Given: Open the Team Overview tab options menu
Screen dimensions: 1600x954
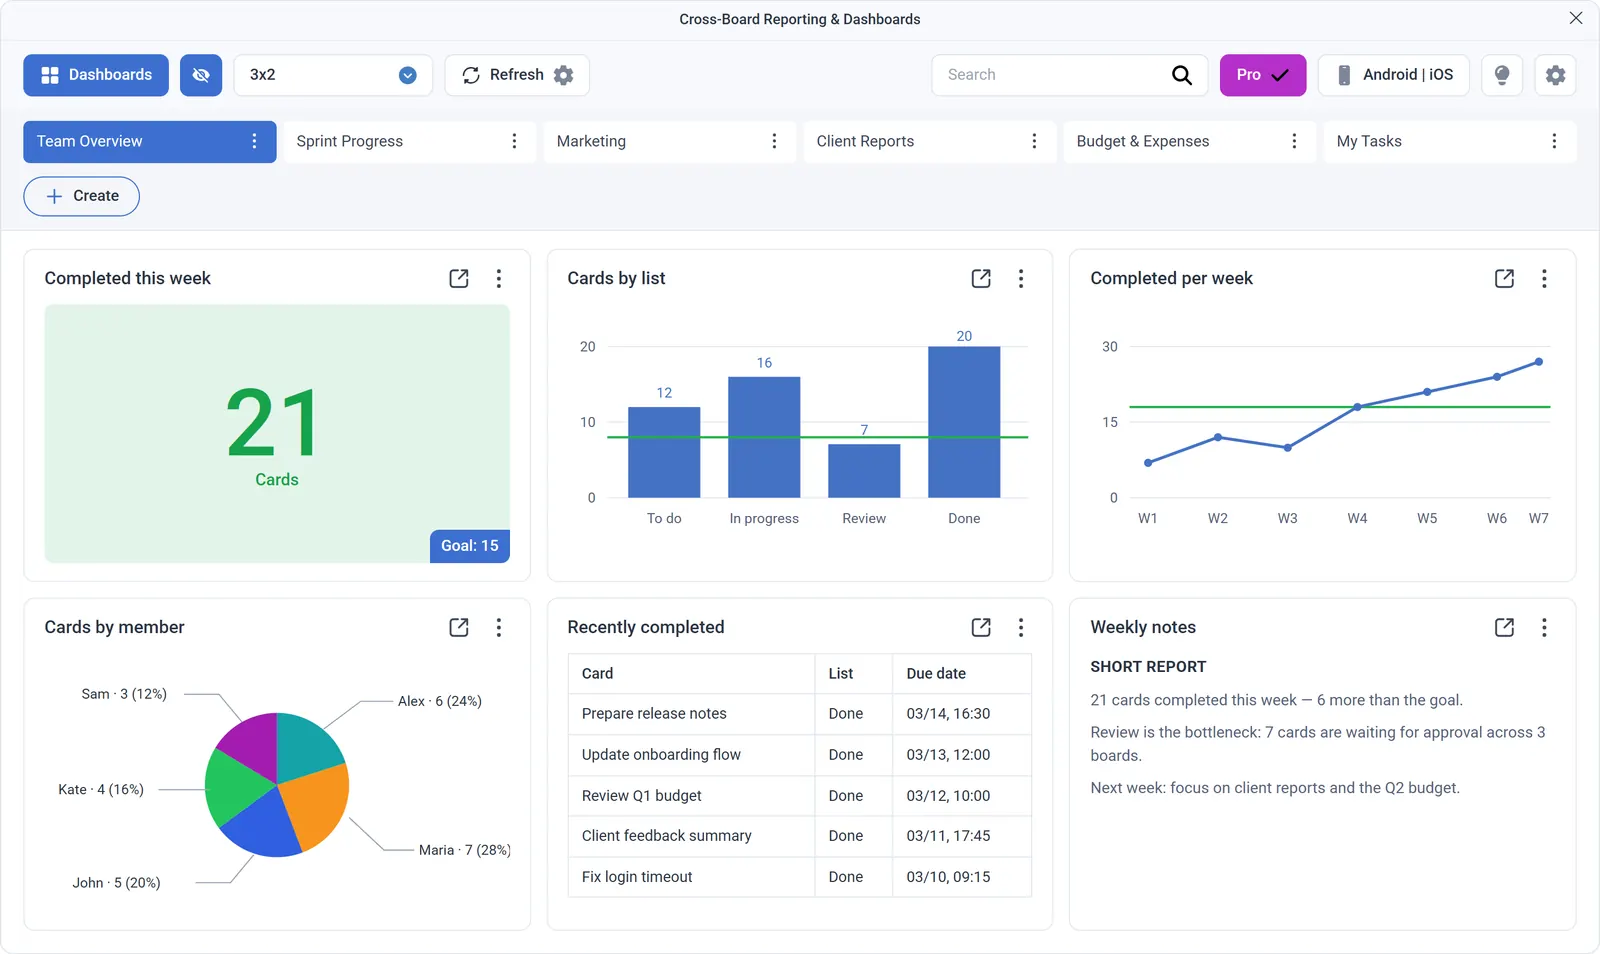Looking at the screenshot, I should (x=254, y=141).
